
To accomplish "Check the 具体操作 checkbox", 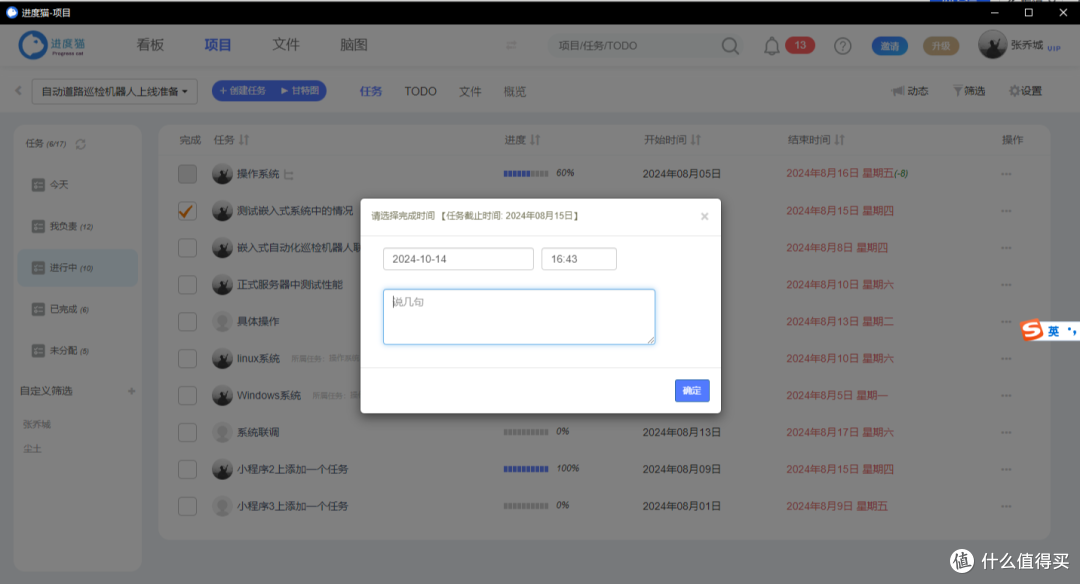I will [x=187, y=322].
